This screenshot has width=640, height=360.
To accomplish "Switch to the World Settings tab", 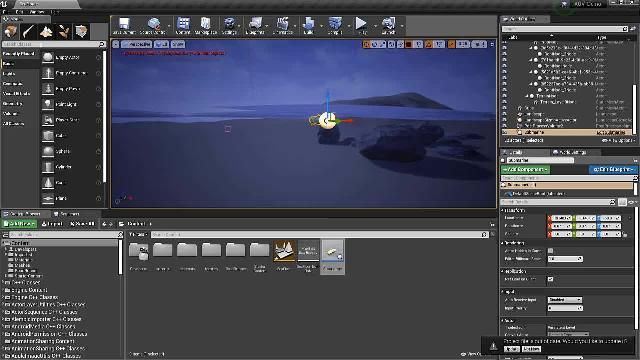I will [x=573, y=152].
